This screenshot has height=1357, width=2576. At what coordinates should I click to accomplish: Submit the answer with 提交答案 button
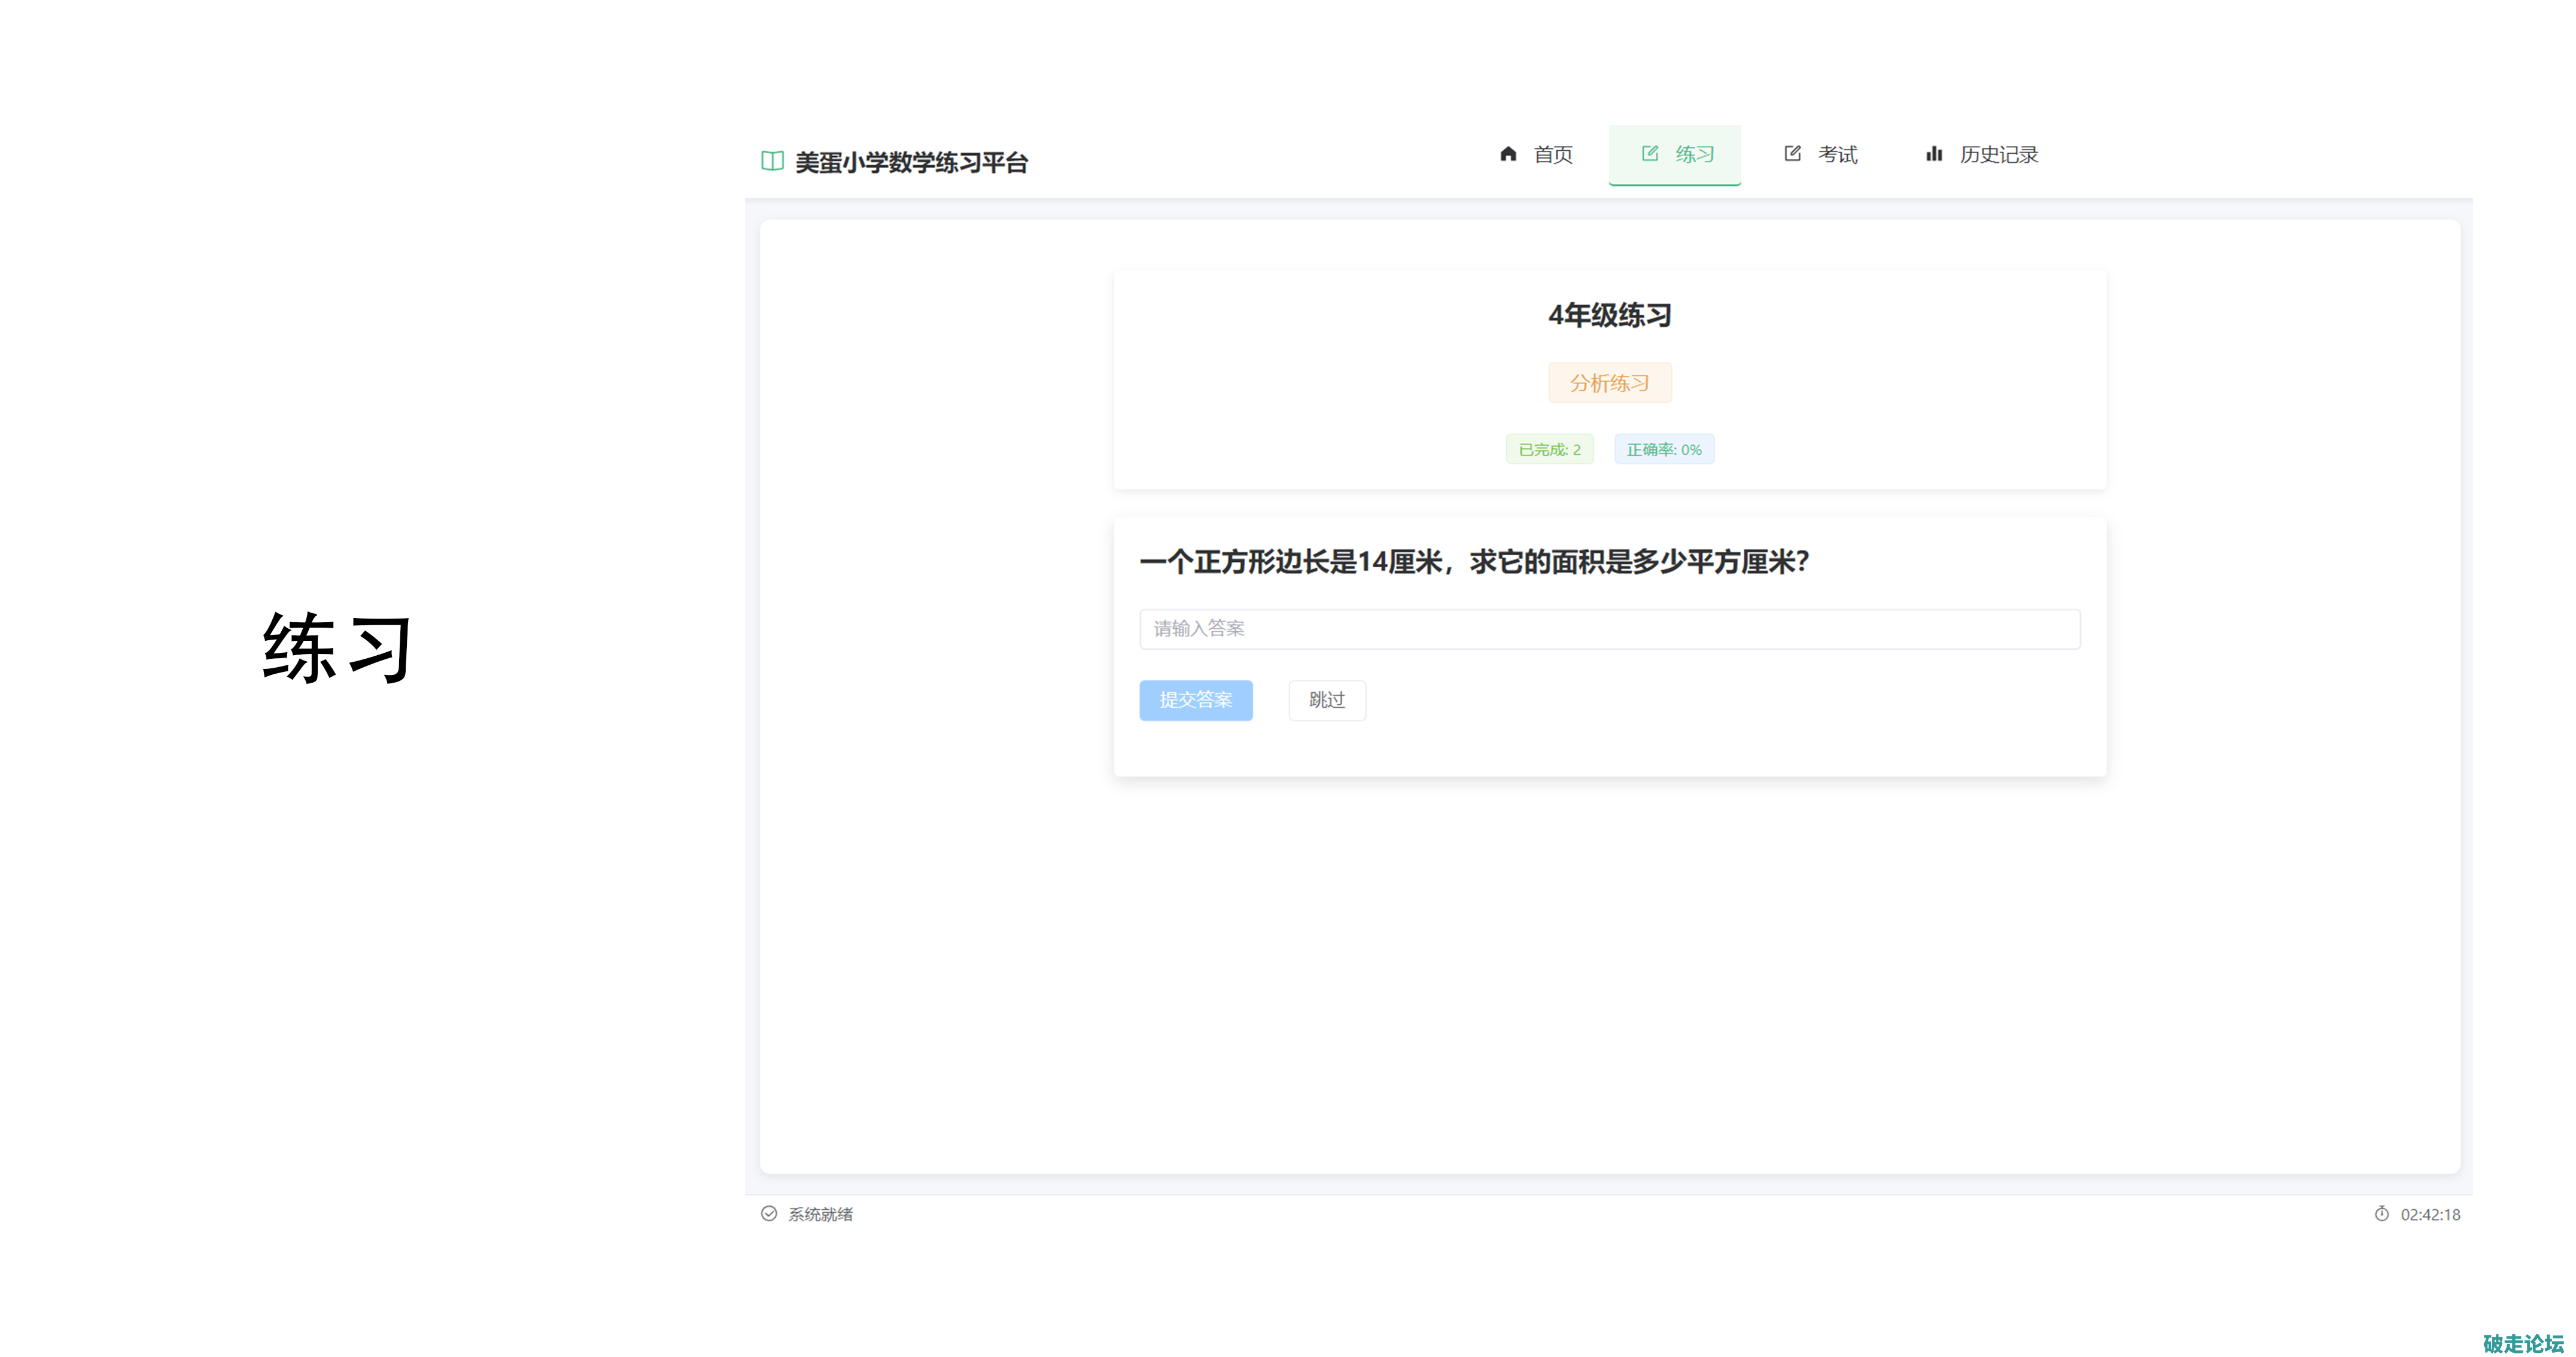click(x=1196, y=700)
